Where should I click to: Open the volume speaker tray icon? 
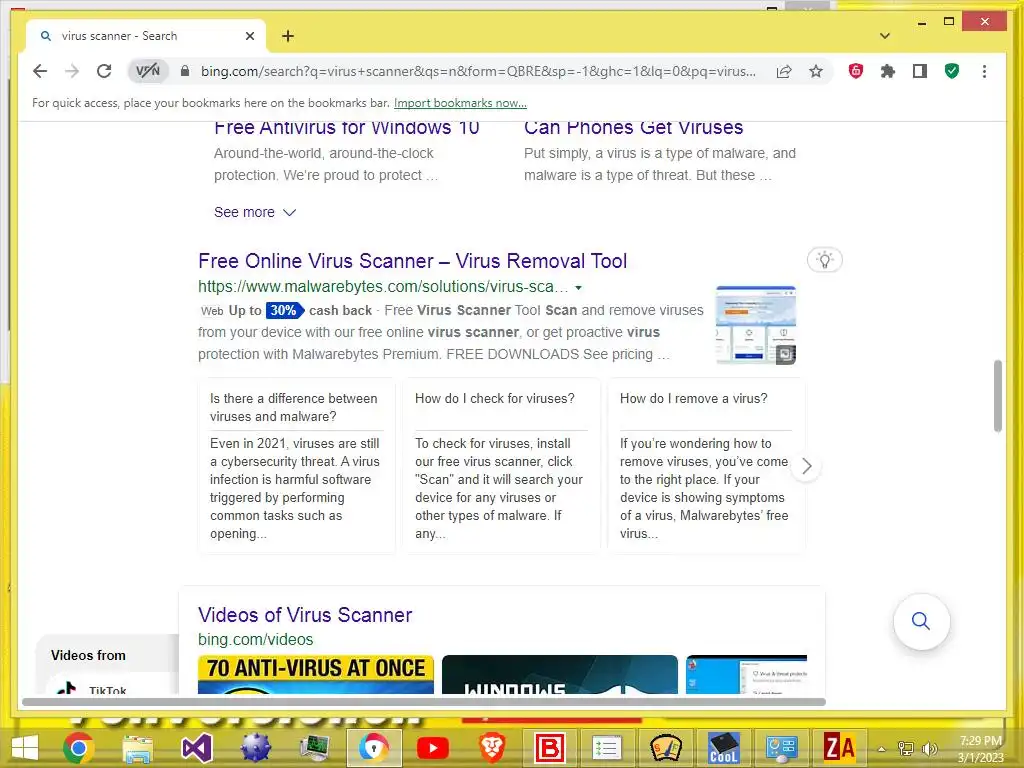coord(928,749)
